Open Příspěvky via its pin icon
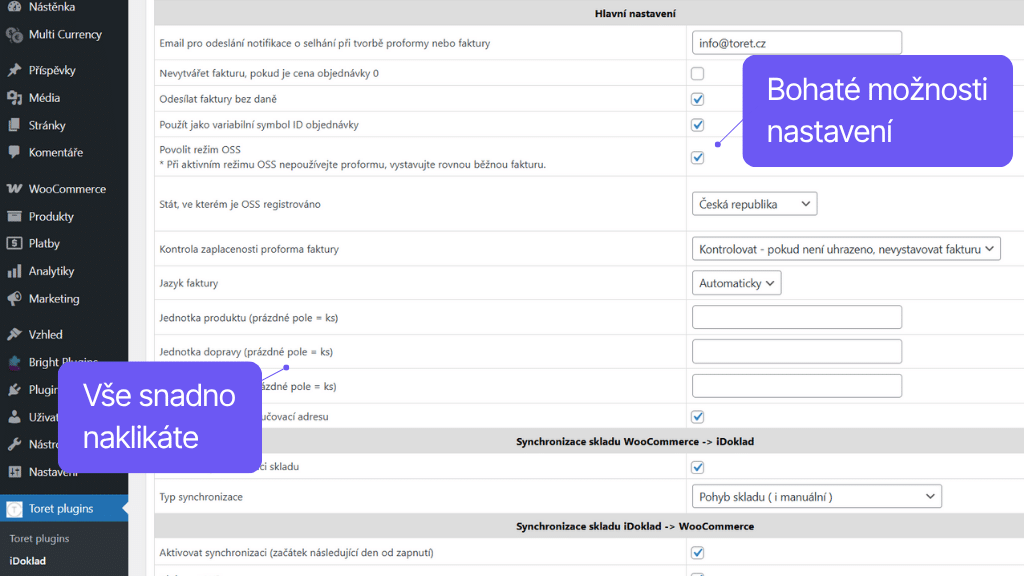Viewport: 1024px width, 576px height. pos(14,71)
